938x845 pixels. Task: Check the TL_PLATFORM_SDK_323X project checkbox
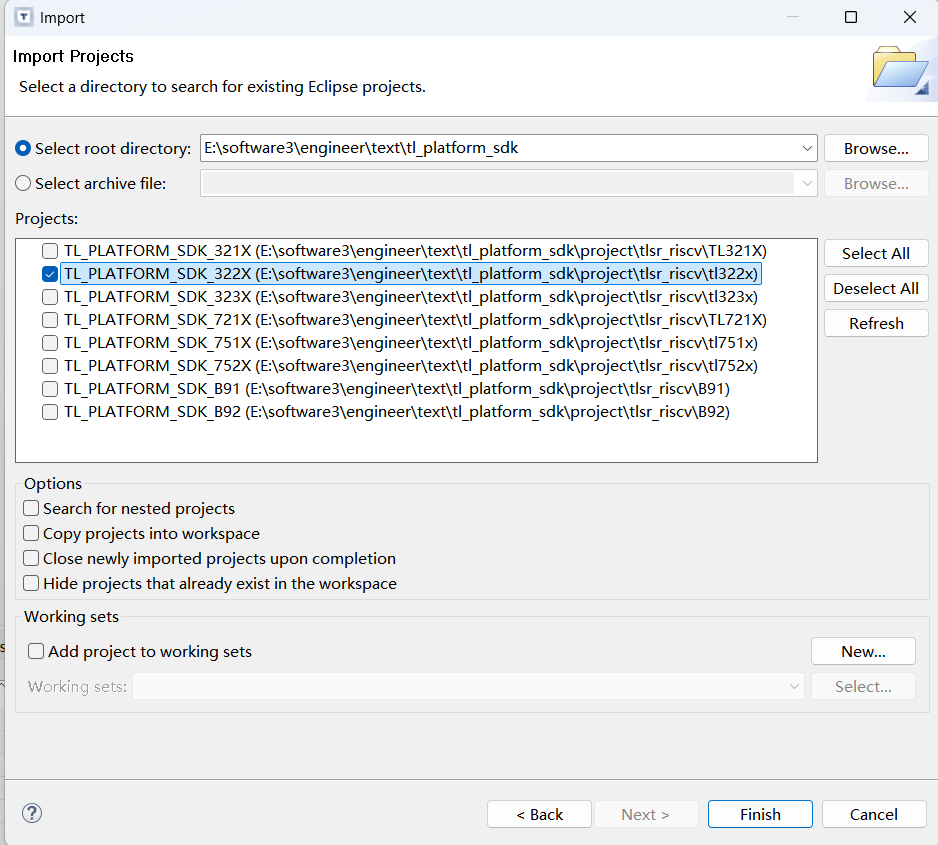pyautogui.click(x=50, y=297)
